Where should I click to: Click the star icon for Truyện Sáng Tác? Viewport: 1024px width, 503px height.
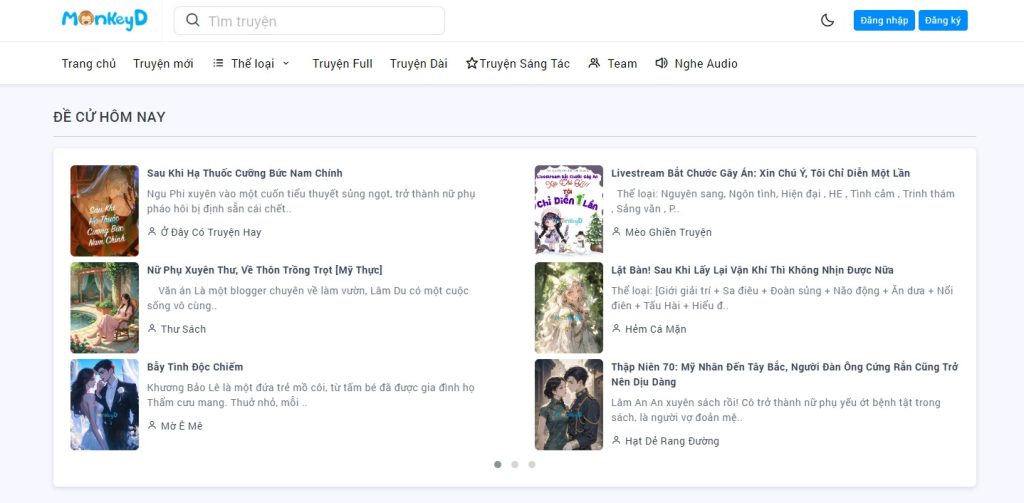click(x=472, y=64)
